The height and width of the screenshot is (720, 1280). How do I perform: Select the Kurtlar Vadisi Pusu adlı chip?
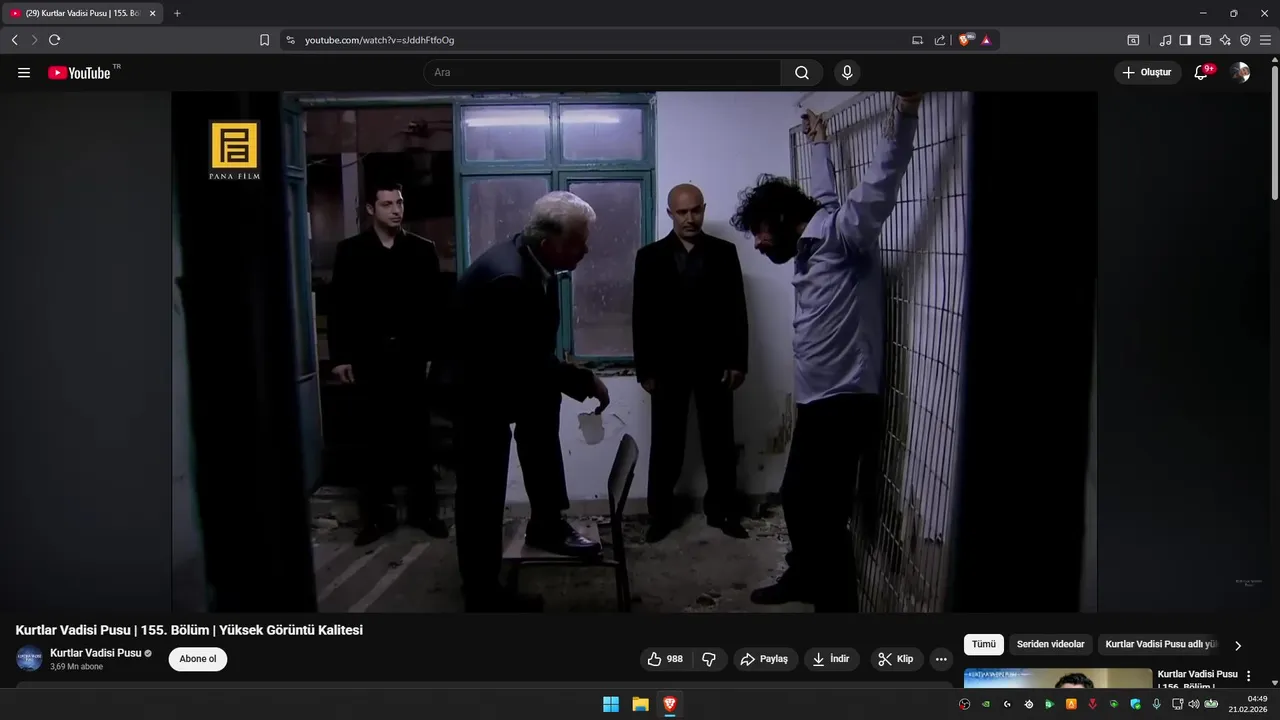click(1160, 645)
